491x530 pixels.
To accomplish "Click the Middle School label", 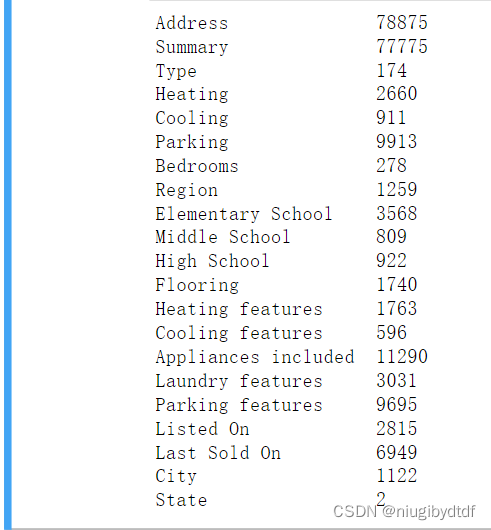I will coord(223,237).
